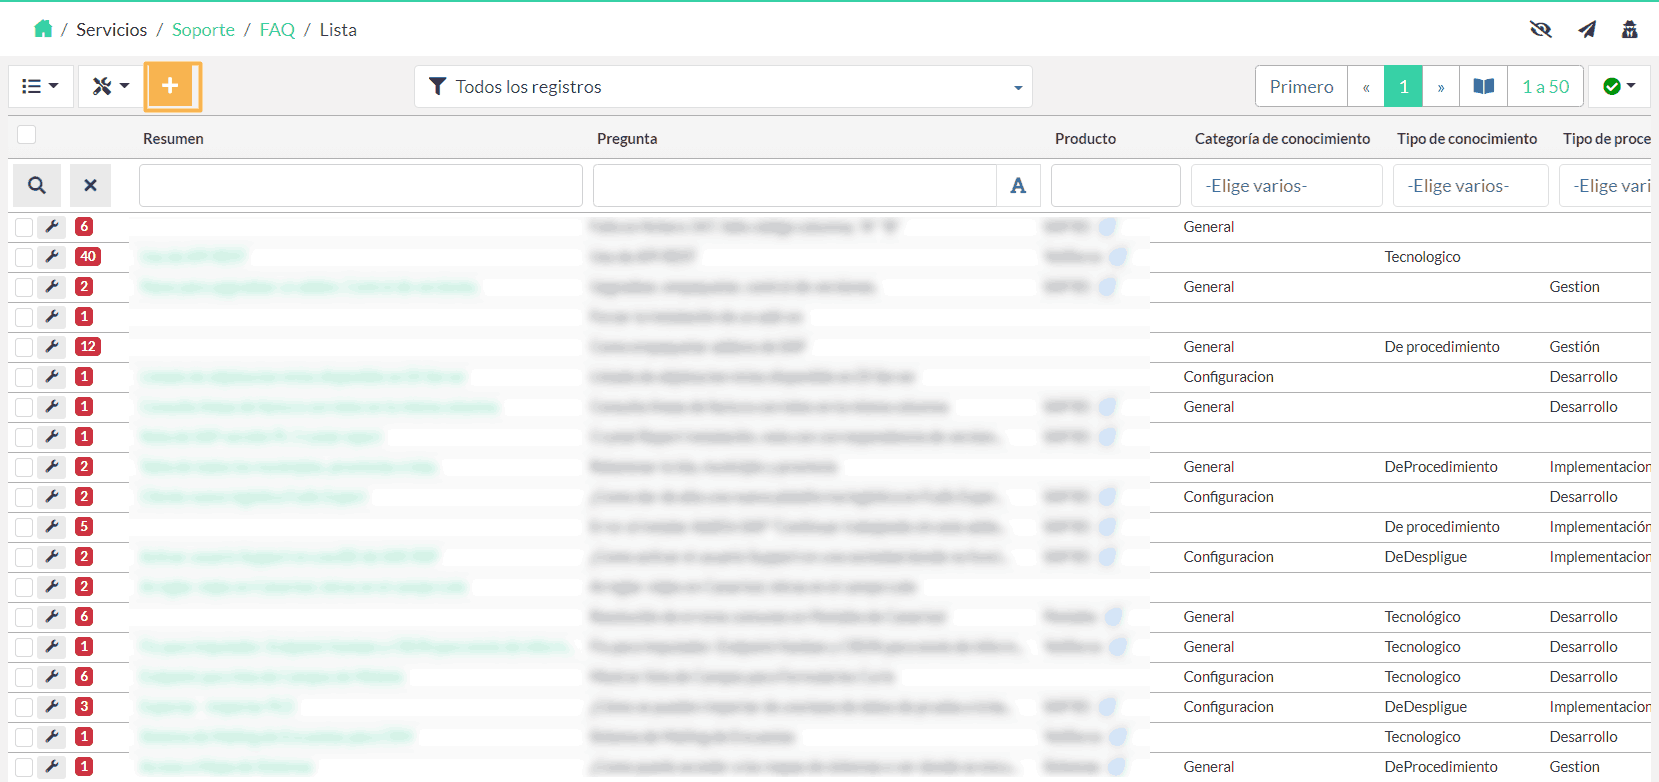Clear filters with the X icon
Viewport: 1659px width, 782px height.
coord(90,185)
